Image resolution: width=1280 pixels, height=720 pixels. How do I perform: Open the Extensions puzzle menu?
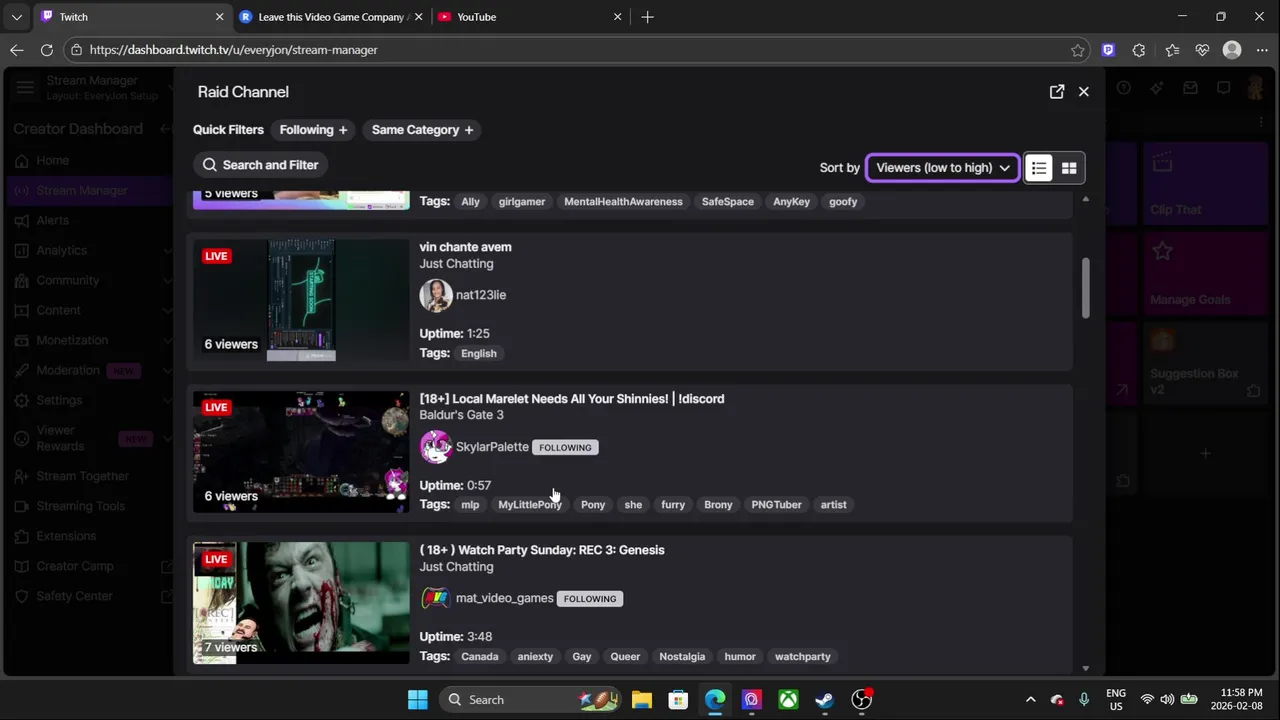tap(1139, 50)
